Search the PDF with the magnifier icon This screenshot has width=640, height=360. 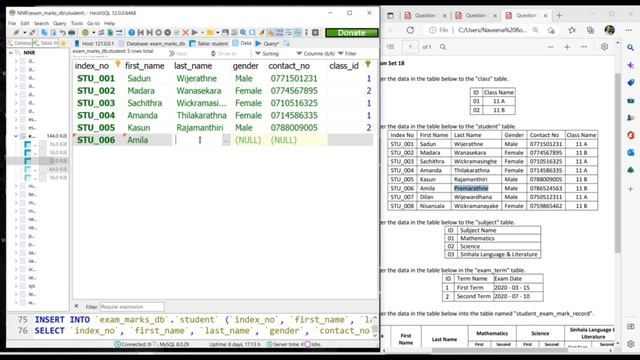[443, 47]
